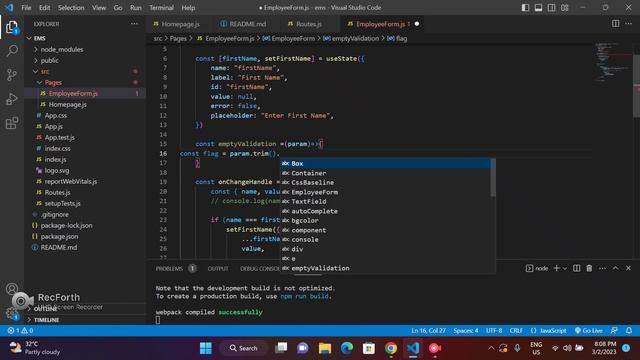The height and width of the screenshot is (360, 640).
Task: Toggle the secondary side bar layout icon
Action: coord(551,7)
